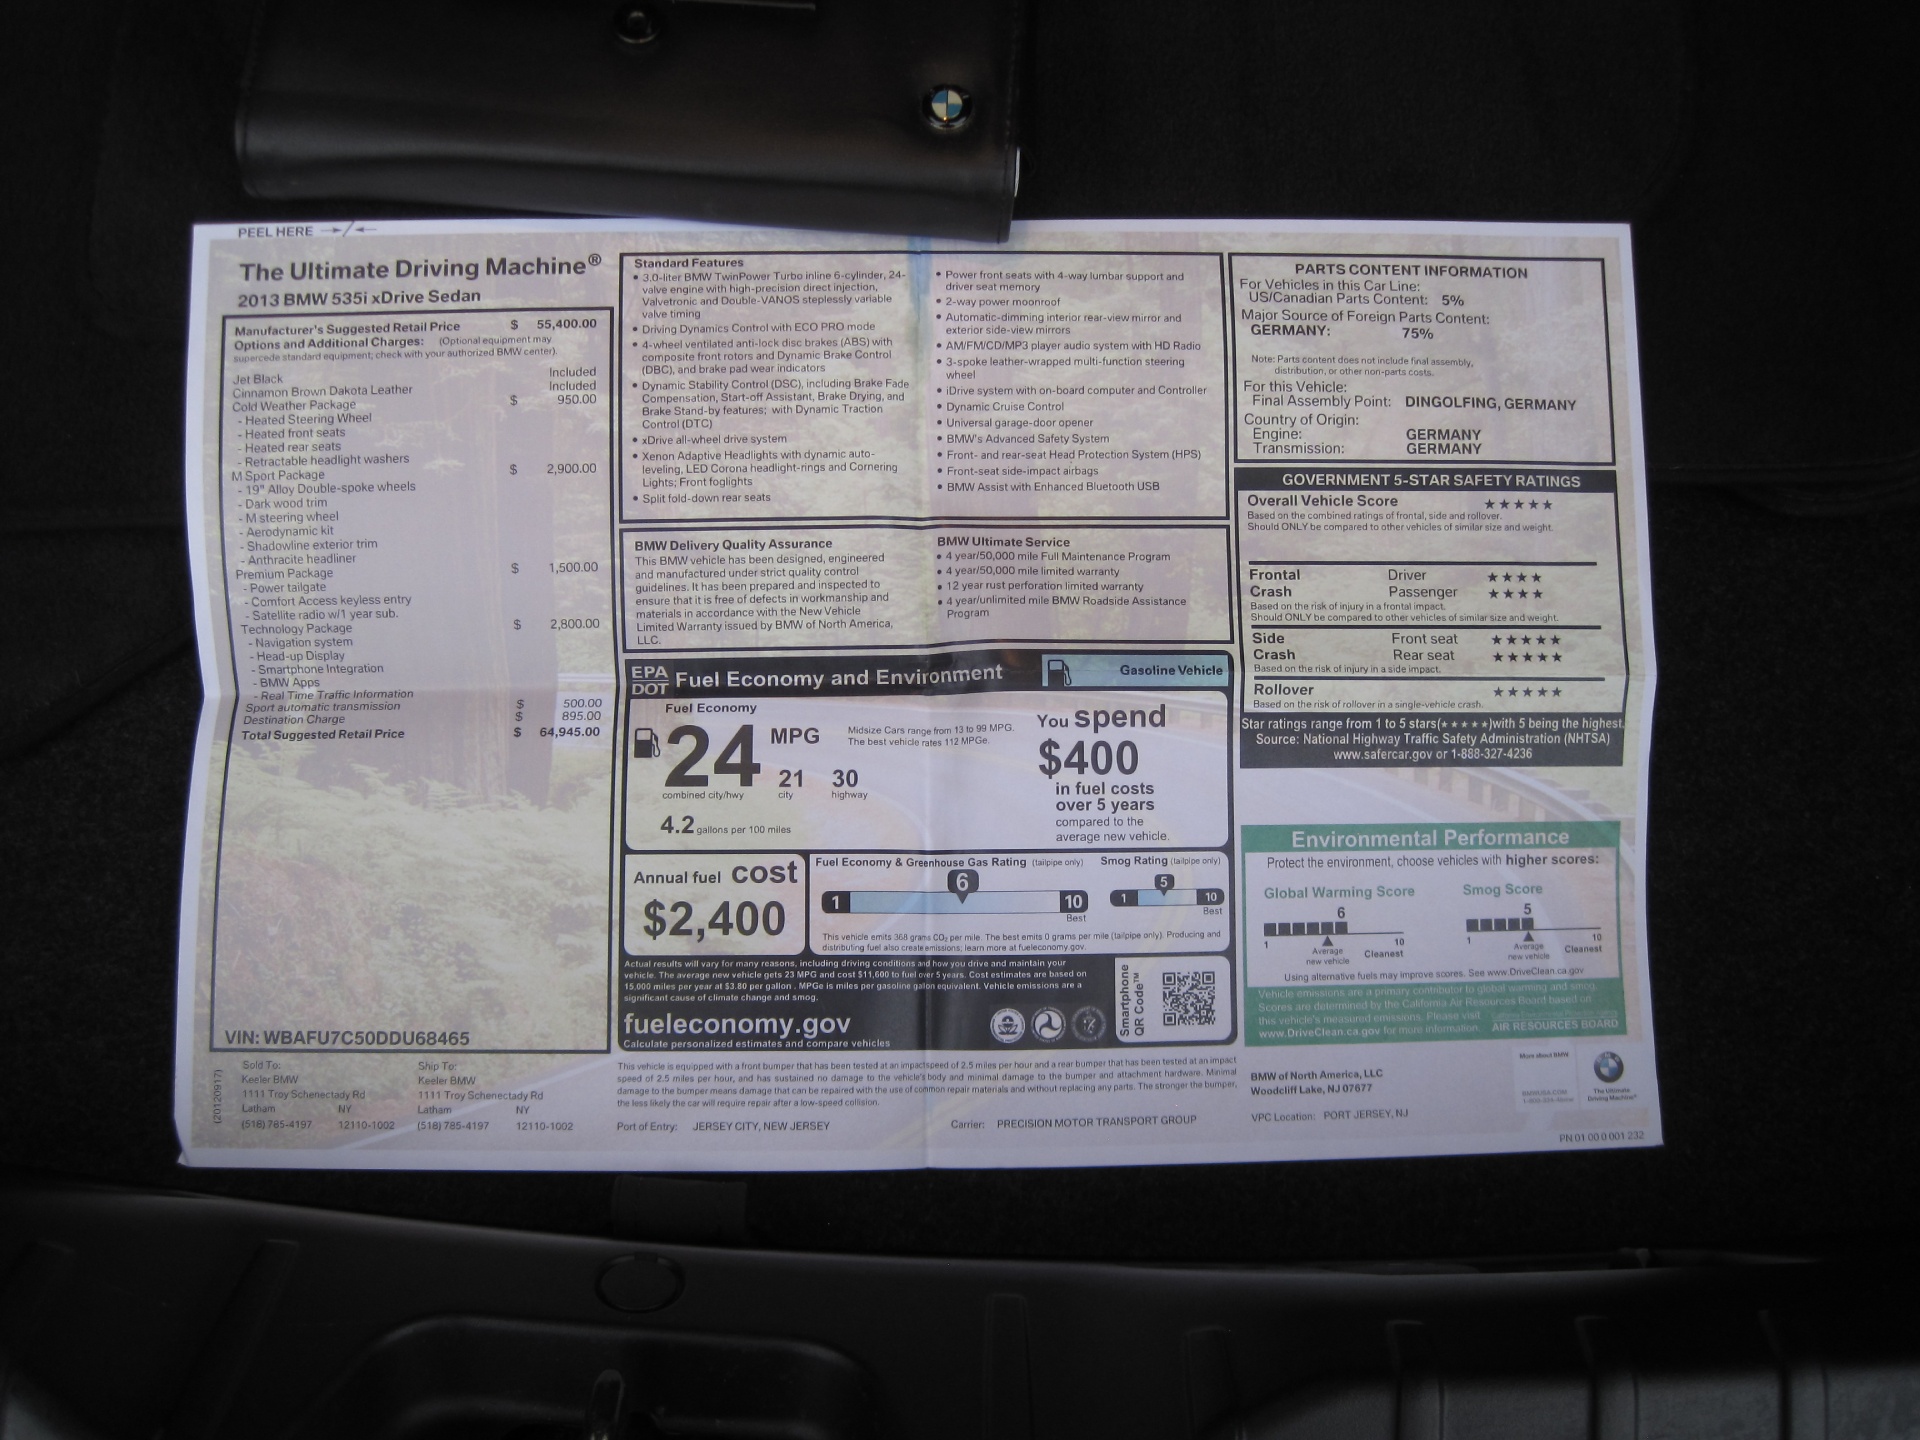This screenshot has width=1920, height=1440.
Task: Click the Smartphone QR code
Action: (x=1188, y=997)
